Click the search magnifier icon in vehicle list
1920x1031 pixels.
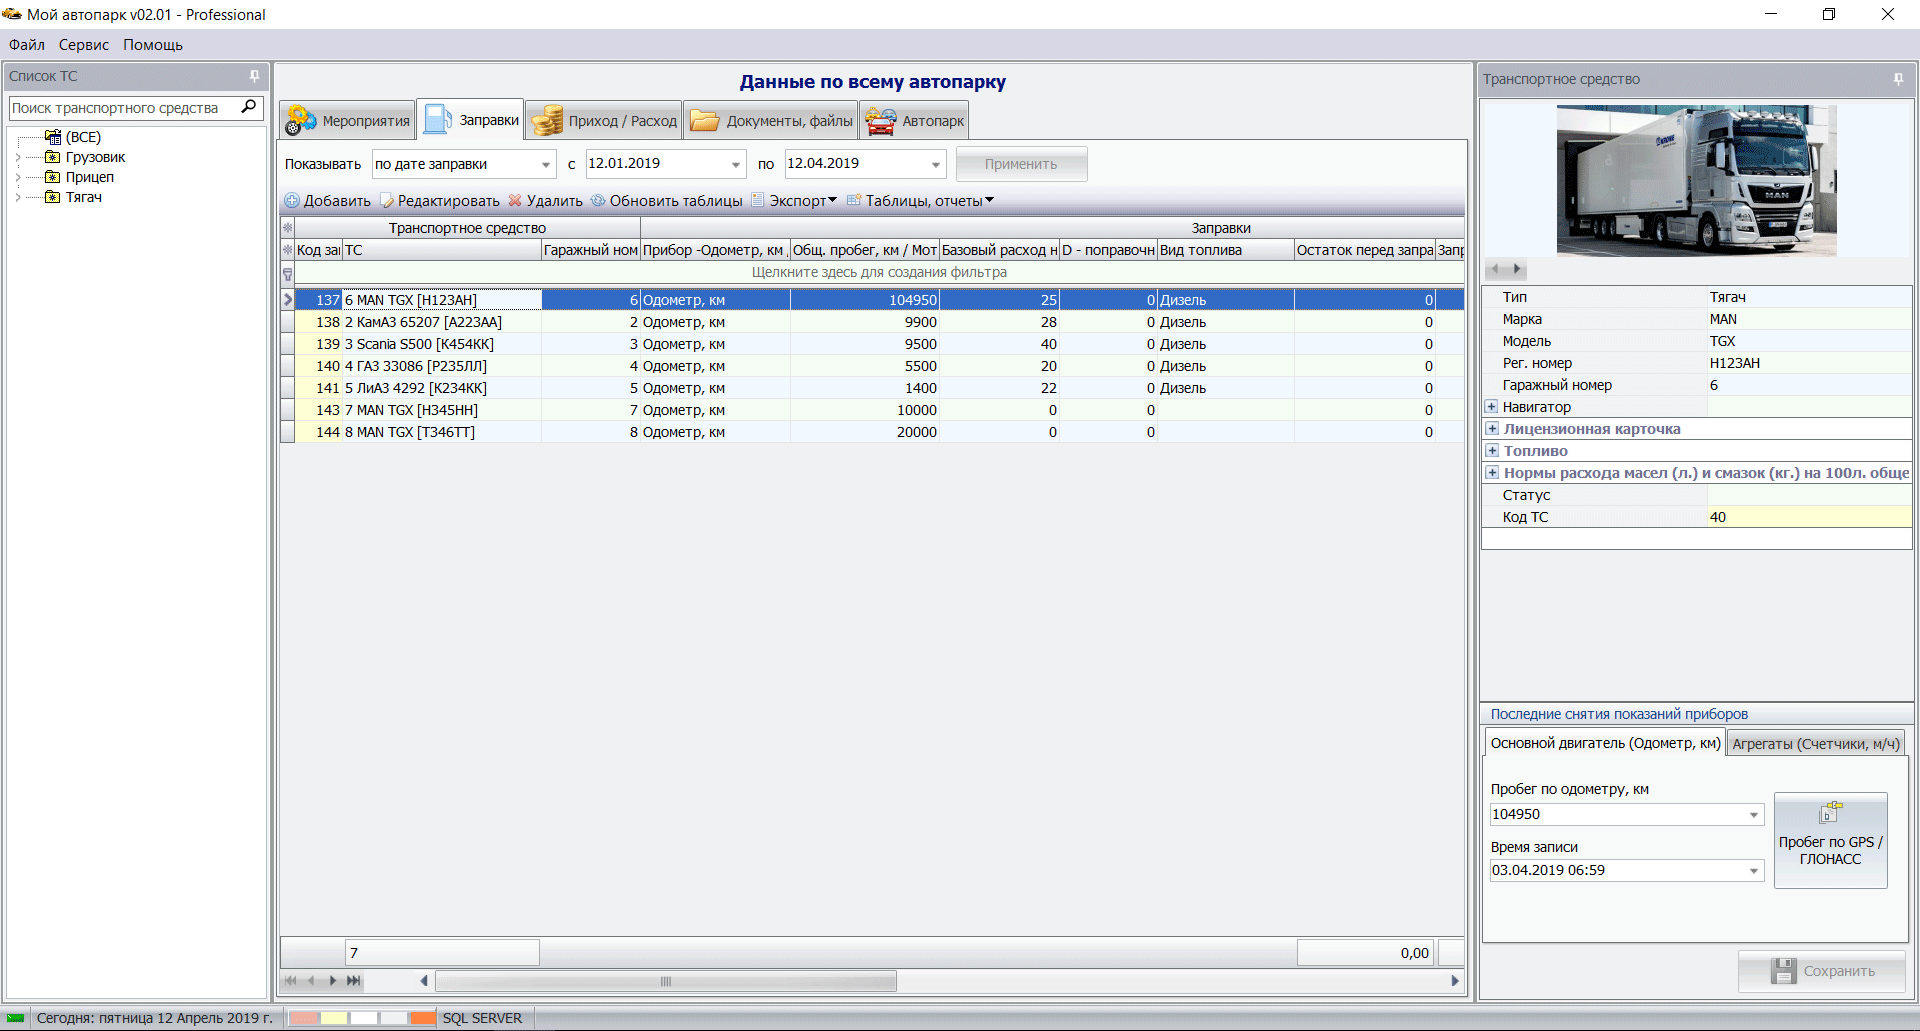click(249, 107)
